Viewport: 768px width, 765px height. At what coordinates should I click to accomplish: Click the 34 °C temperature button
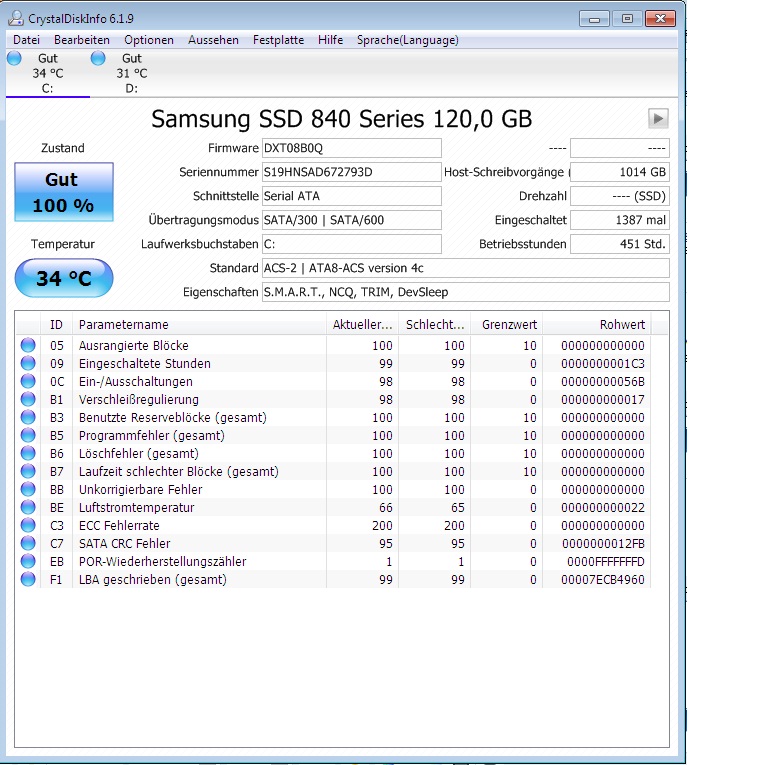[64, 278]
